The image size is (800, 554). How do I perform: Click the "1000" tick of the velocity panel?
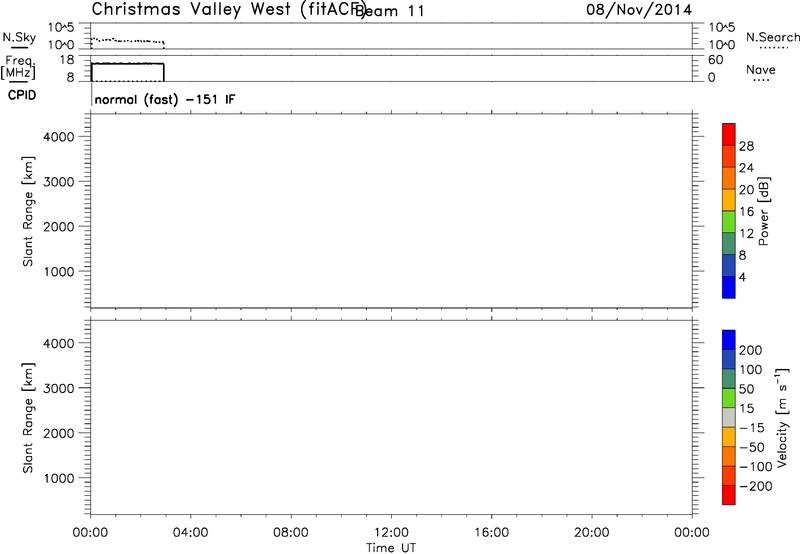pyautogui.click(x=59, y=478)
